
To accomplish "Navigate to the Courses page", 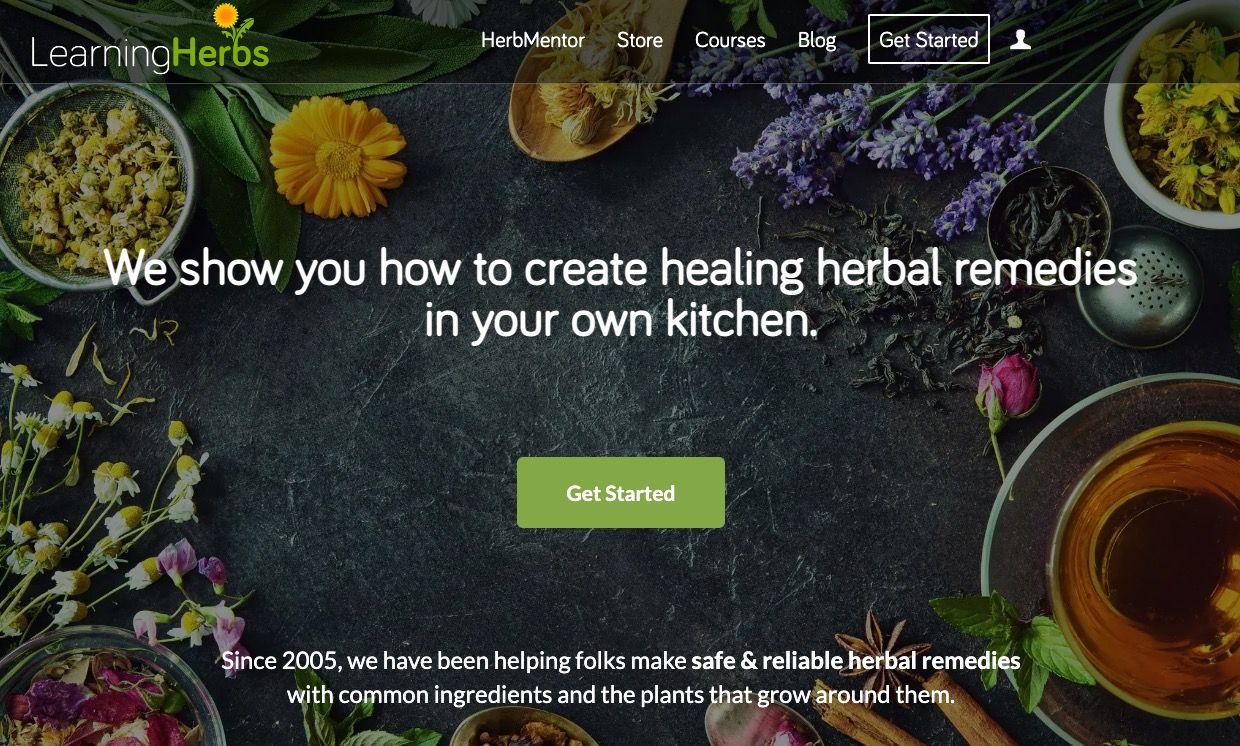I will click(x=730, y=40).
